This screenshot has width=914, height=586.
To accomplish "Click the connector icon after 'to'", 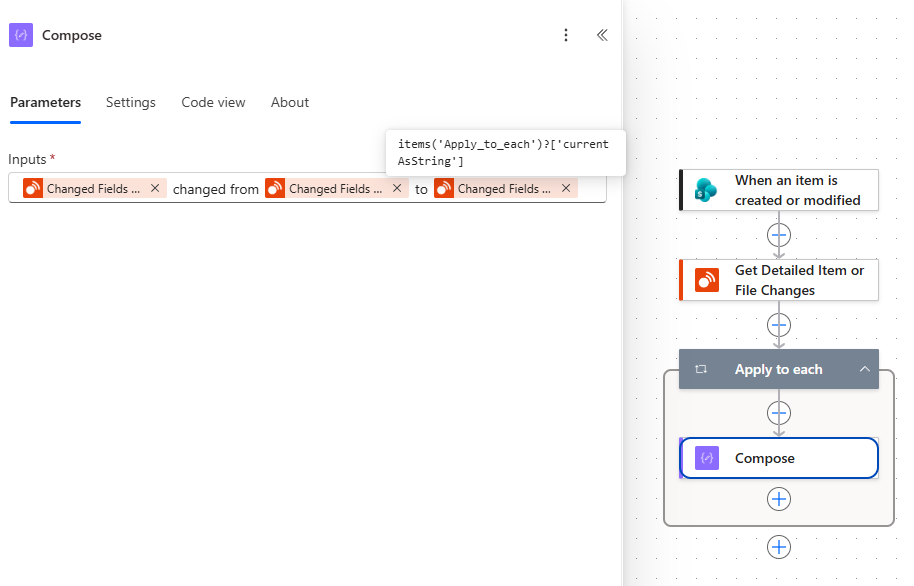I will point(444,188).
